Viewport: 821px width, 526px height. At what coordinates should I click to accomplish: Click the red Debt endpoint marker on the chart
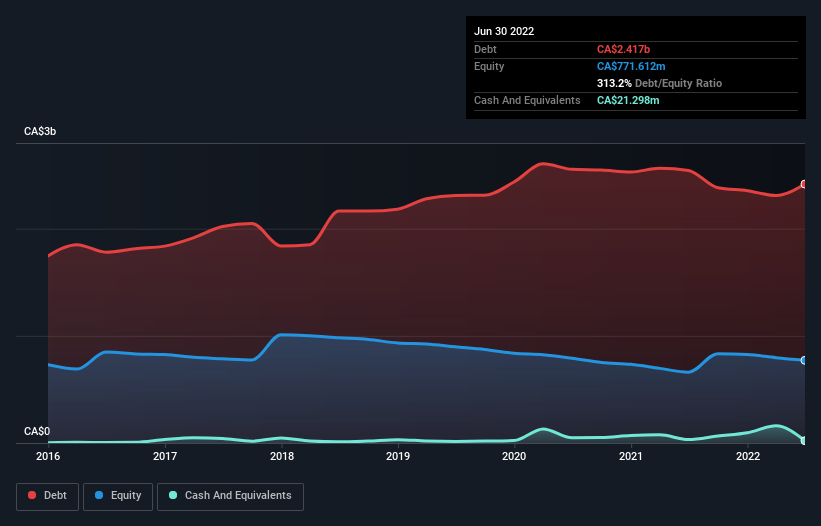tap(804, 184)
